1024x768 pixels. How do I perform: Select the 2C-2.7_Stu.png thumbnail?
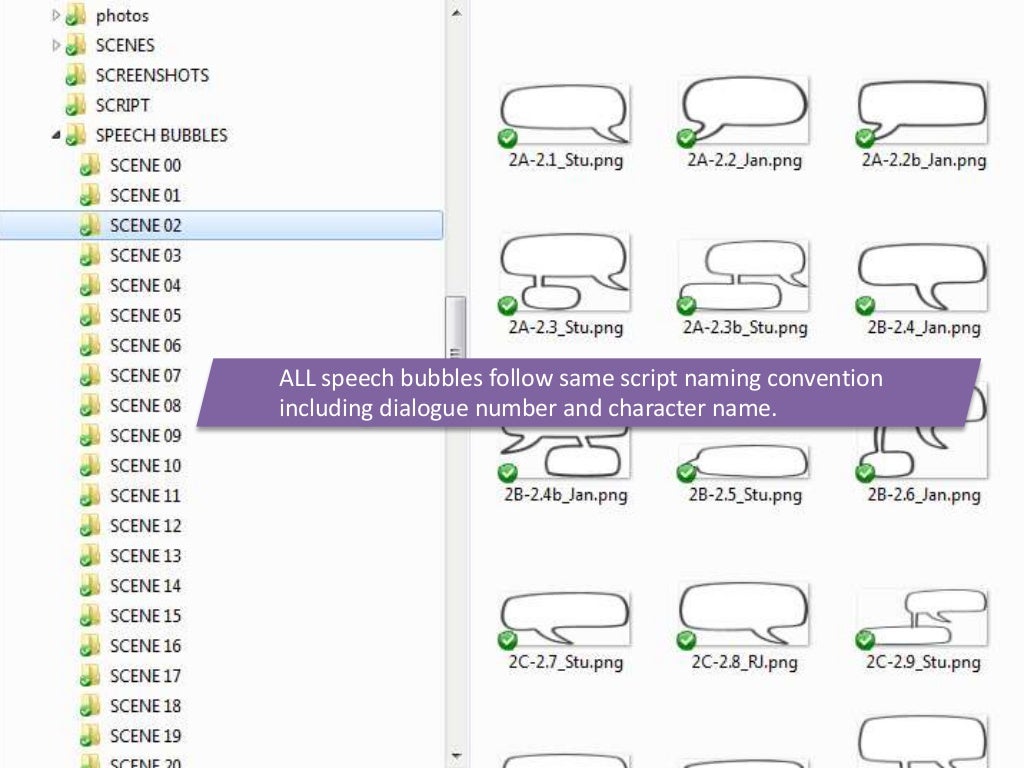[x=565, y=618]
